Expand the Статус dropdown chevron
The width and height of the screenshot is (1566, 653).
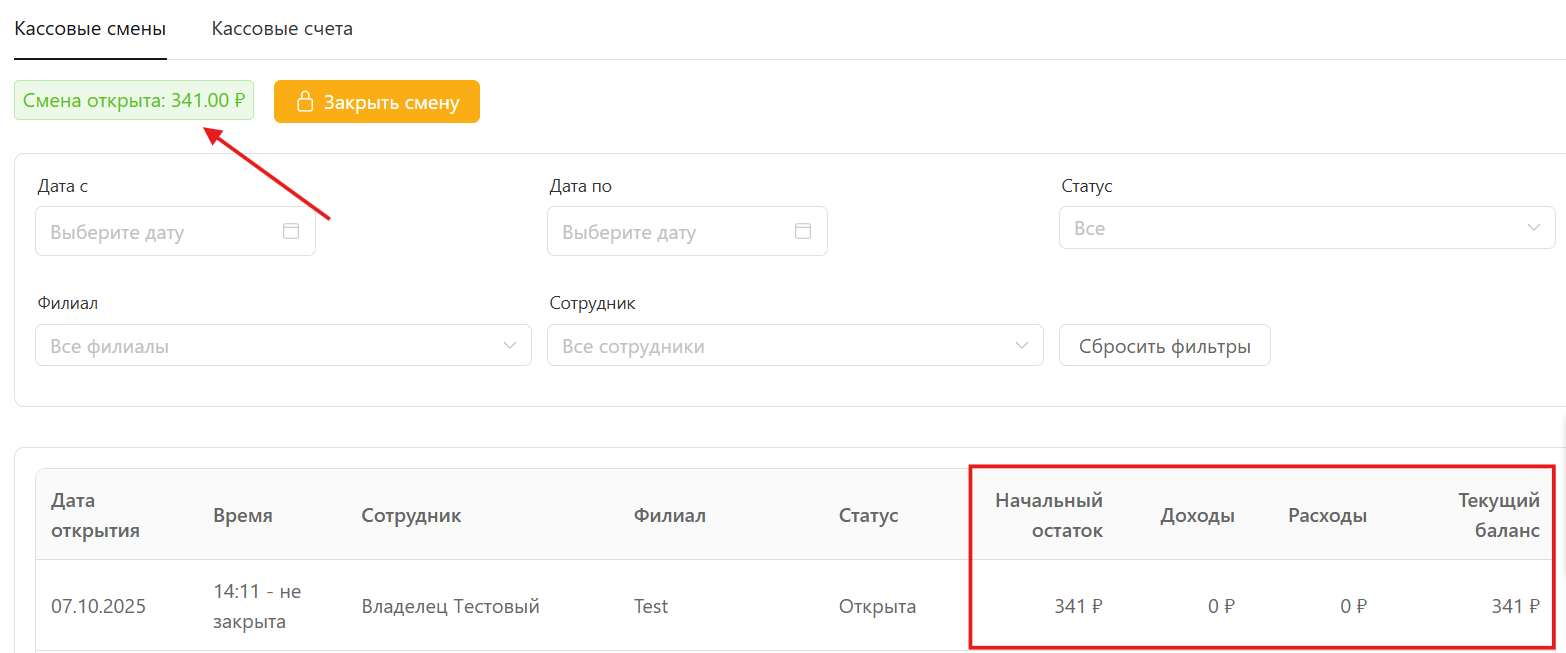tap(1535, 228)
